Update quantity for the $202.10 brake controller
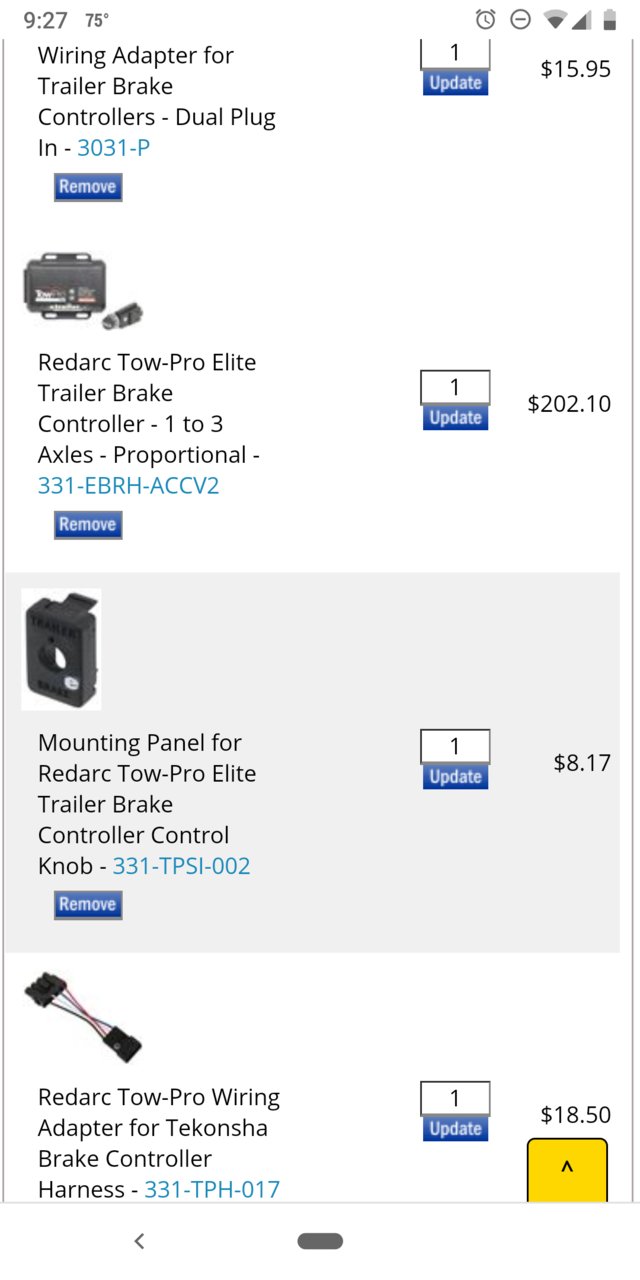The image size is (640, 1280). tap(455, 417)
